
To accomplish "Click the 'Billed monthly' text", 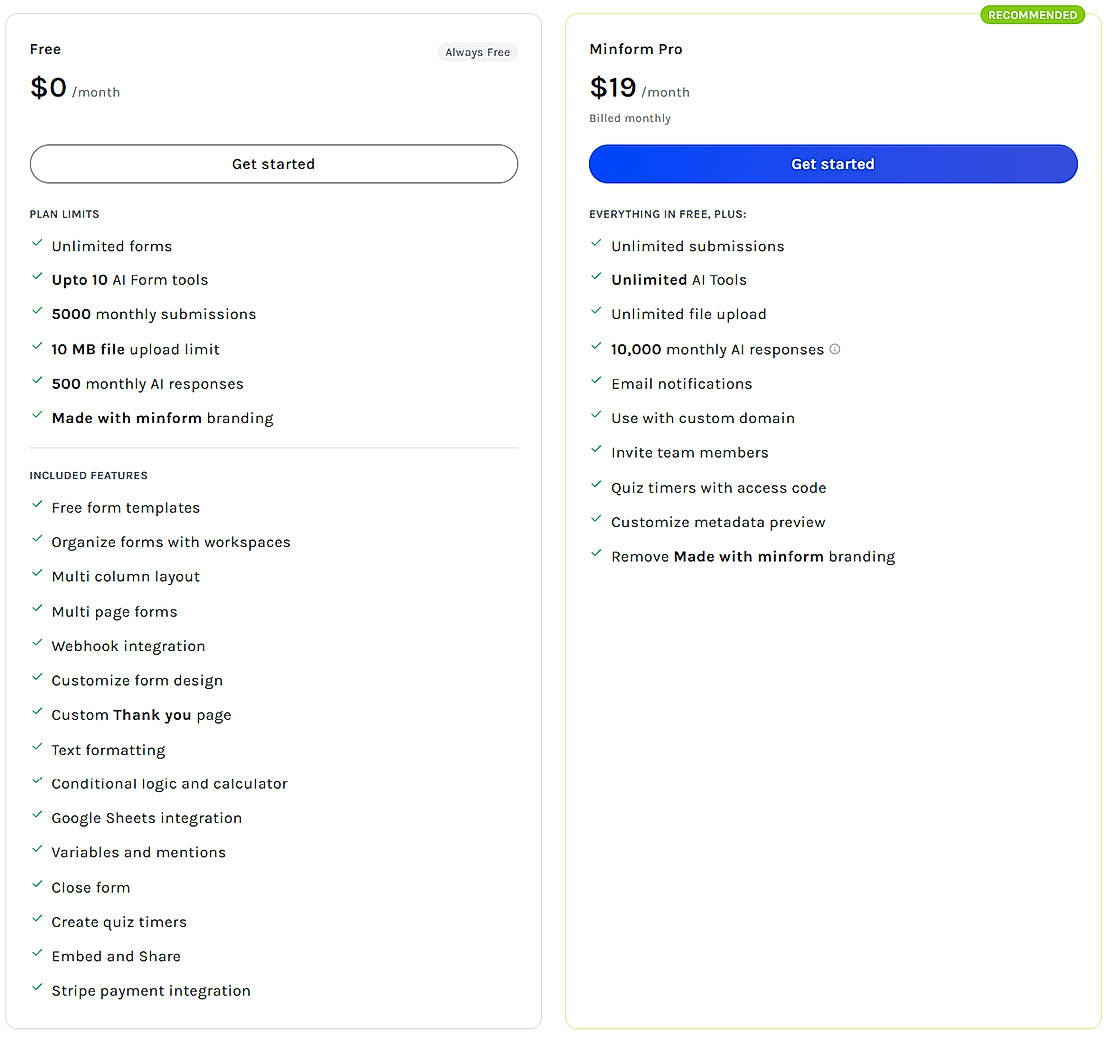I will [x=630, y=119].
